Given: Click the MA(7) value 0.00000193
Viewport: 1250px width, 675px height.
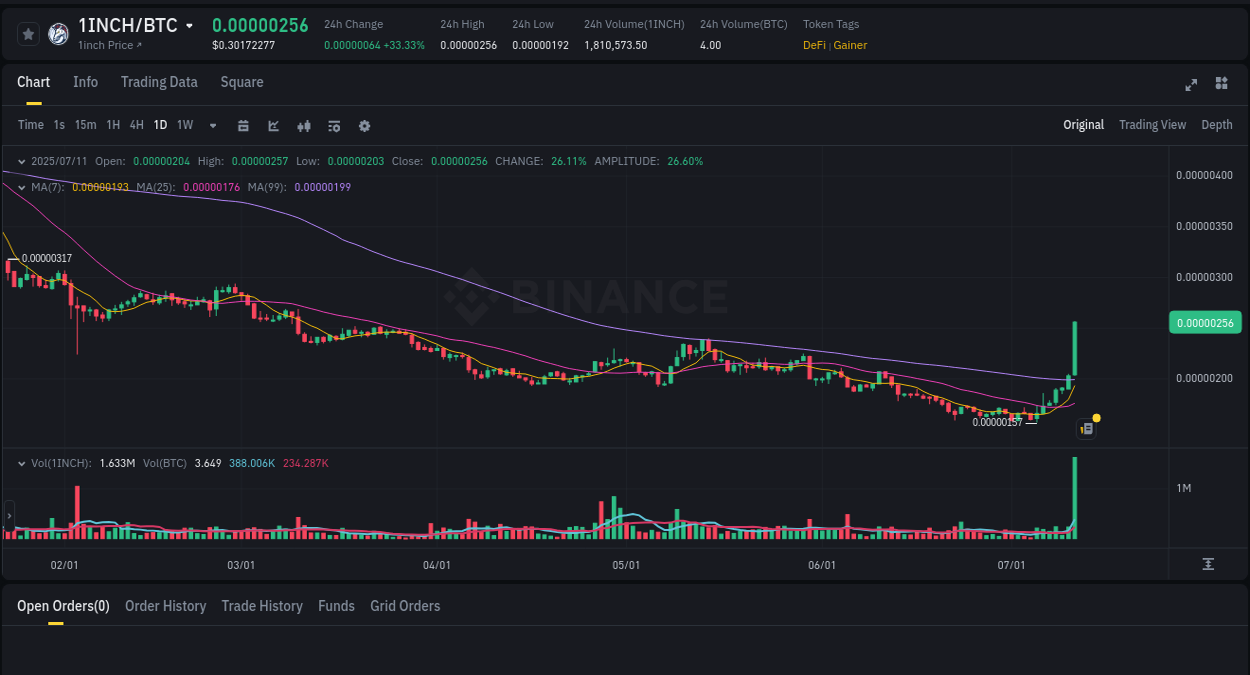Looking at the screenshot, I should click(x=101, y=187).
